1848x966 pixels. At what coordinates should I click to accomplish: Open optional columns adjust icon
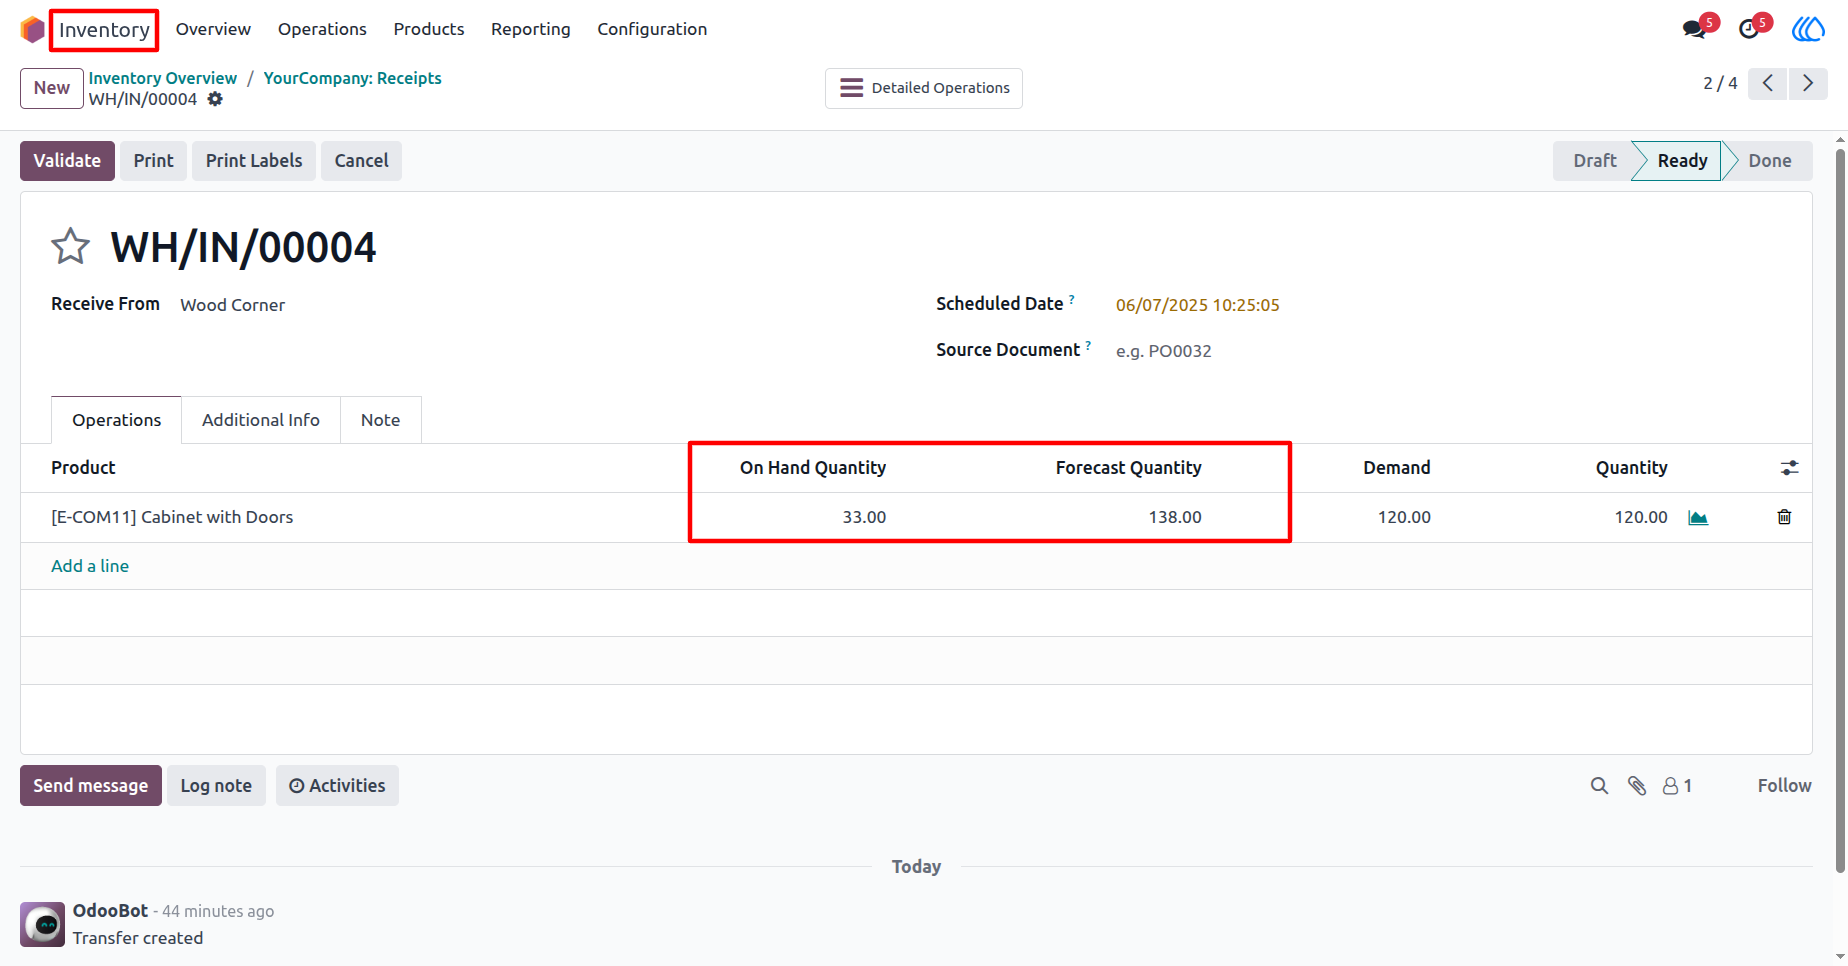coord(1789,468)
